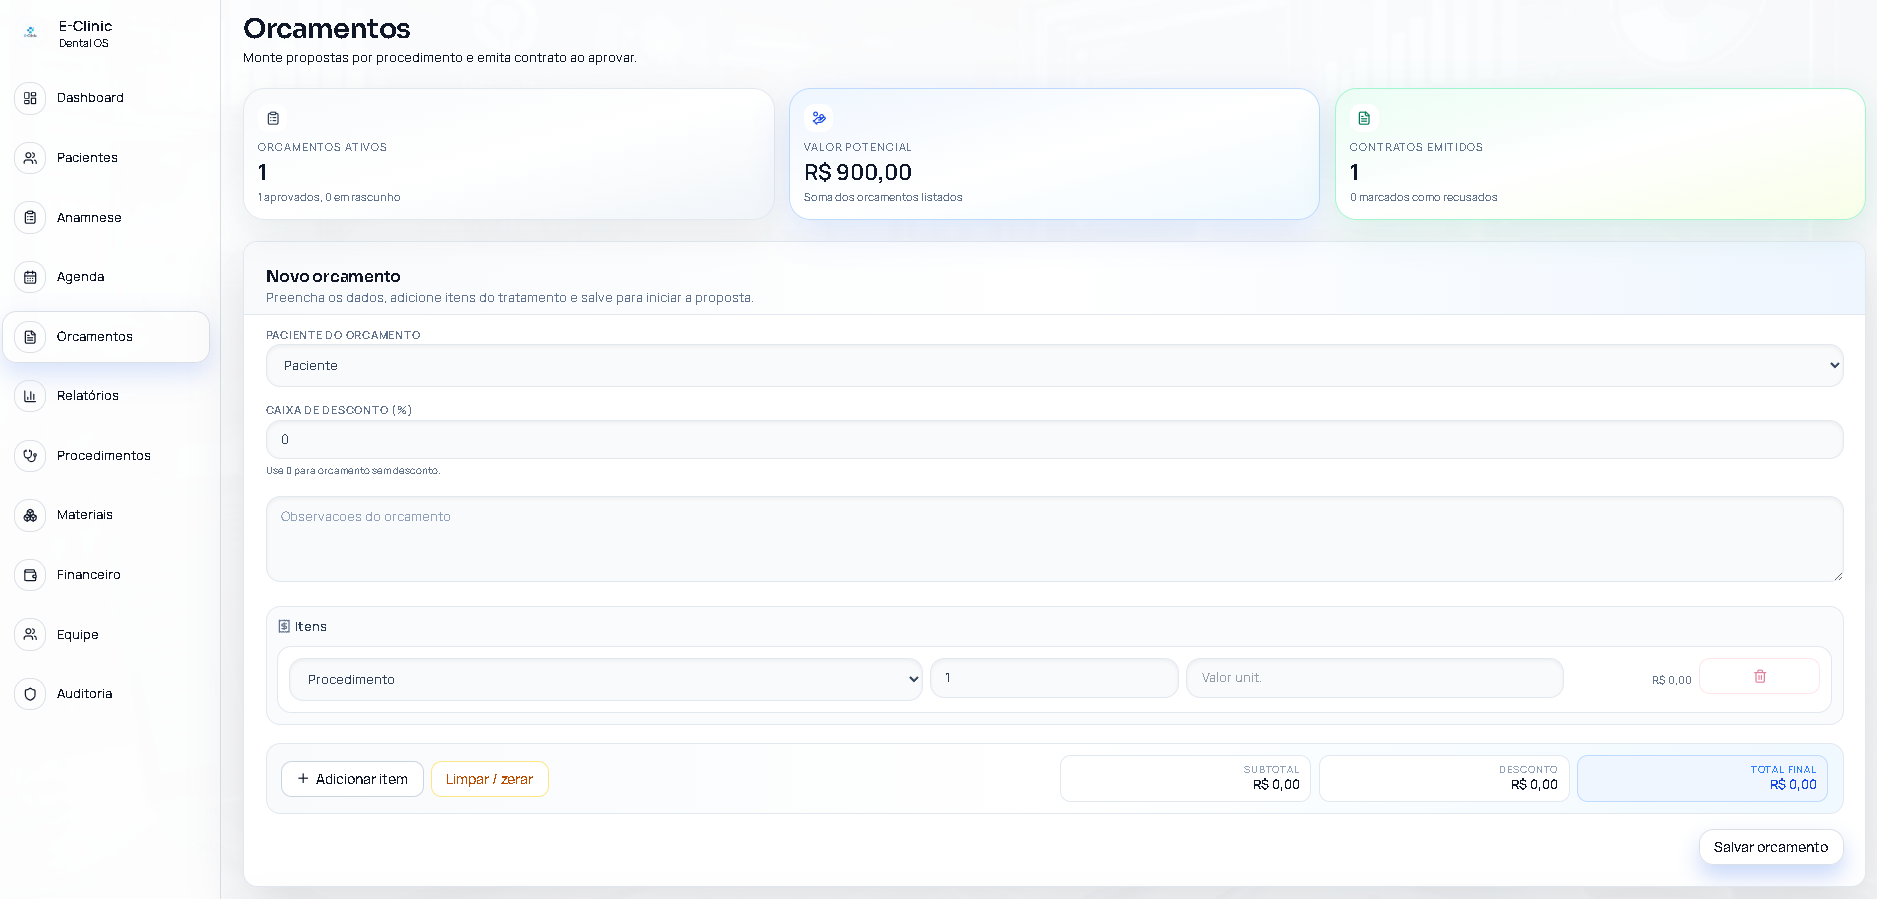Click the Procedimentos stethoscope icon
This screenshot has width=1877, height=899.
tap(30, 456)
